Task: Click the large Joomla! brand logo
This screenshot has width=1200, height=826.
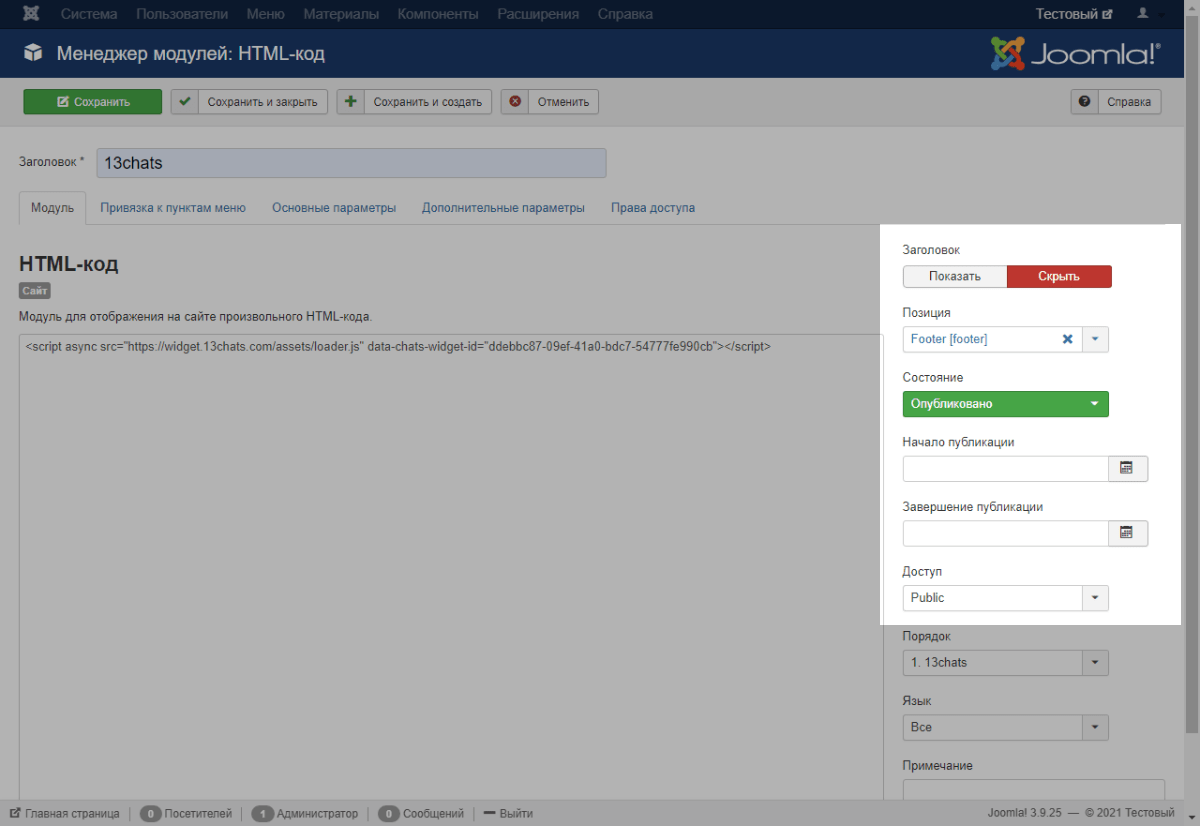Action: pos(1076,53)
